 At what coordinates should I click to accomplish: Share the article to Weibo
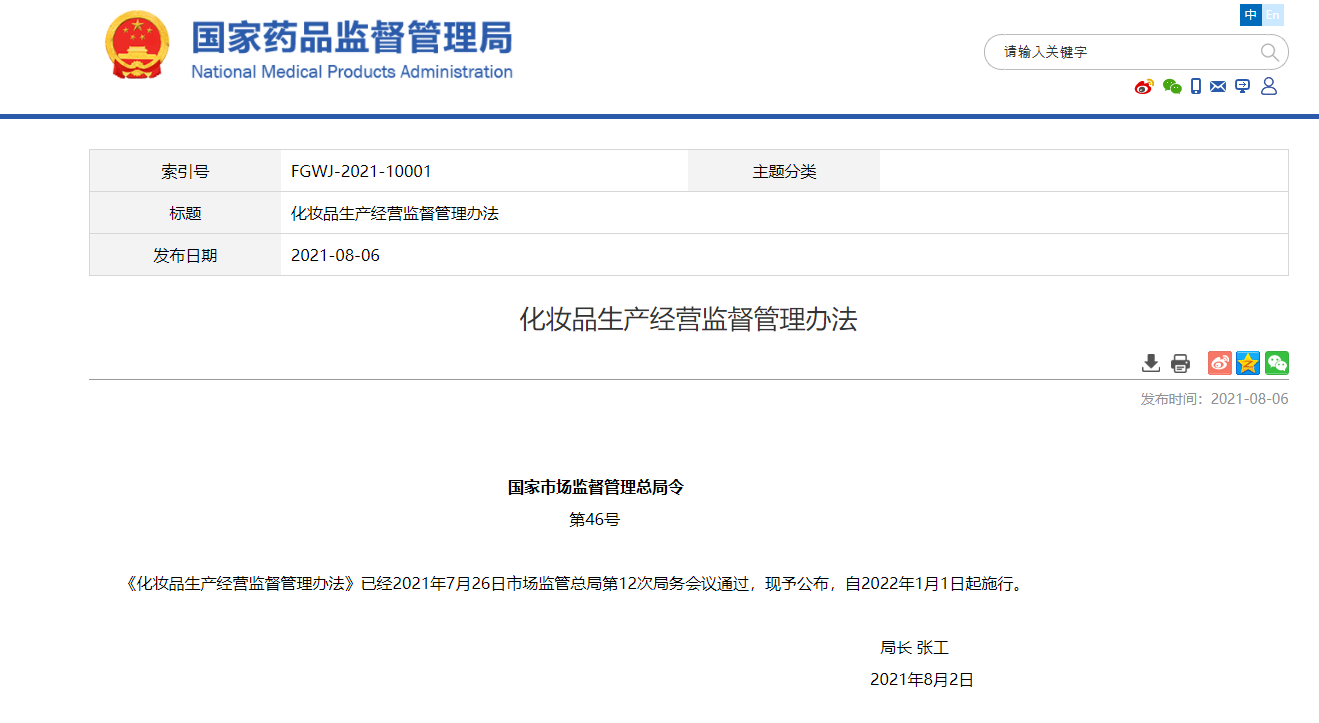pos(1220,363)
